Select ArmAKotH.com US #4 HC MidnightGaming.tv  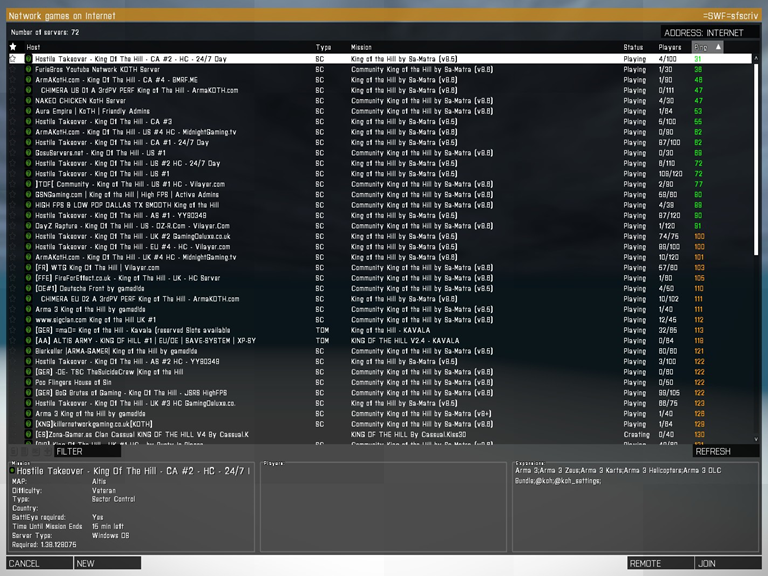pos(380,132)
